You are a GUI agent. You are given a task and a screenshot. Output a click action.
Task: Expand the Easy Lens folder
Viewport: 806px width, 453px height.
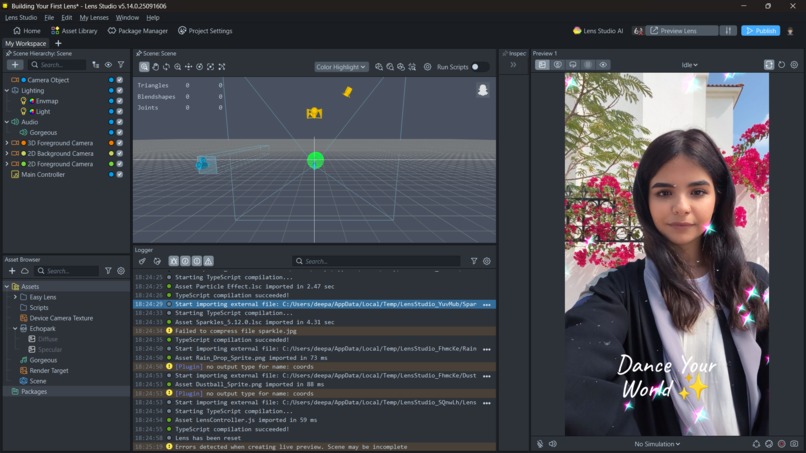pos(15,297)
